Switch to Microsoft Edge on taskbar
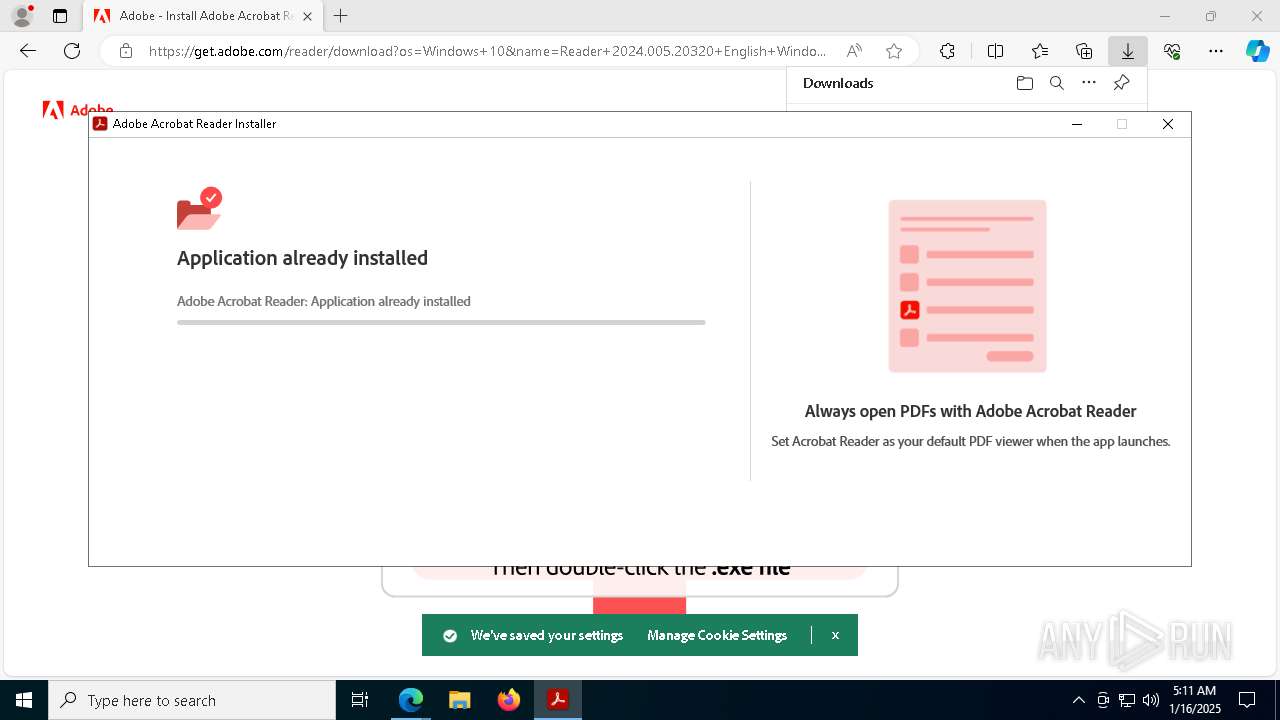The image size is (1280, 720). 411,700
